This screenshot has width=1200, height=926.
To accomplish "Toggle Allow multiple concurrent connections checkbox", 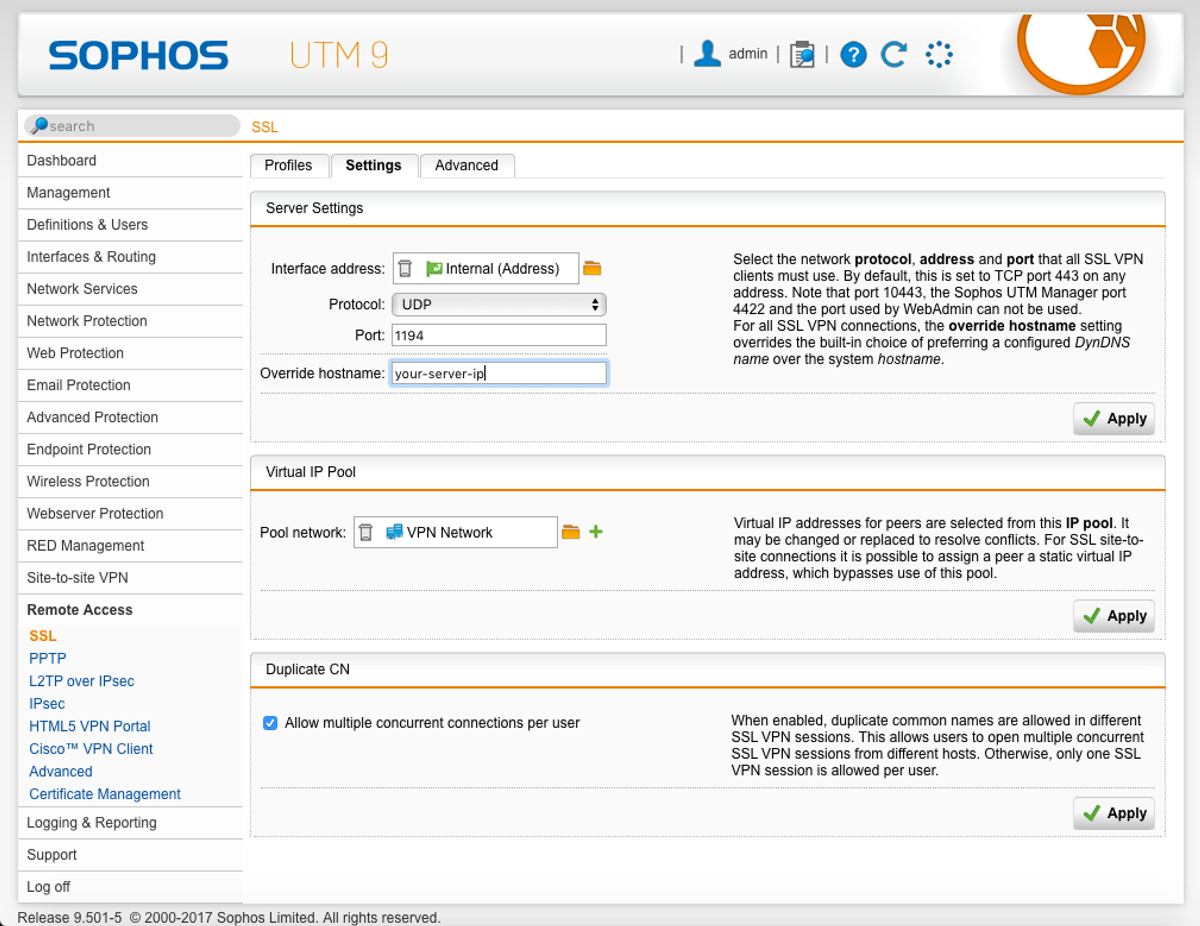I will [270, 722].
